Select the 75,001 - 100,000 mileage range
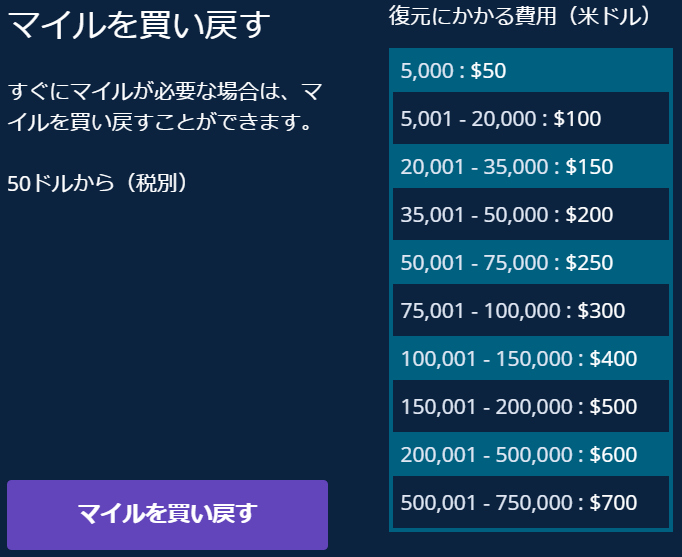682x557 pixels. tap(481, 311)
